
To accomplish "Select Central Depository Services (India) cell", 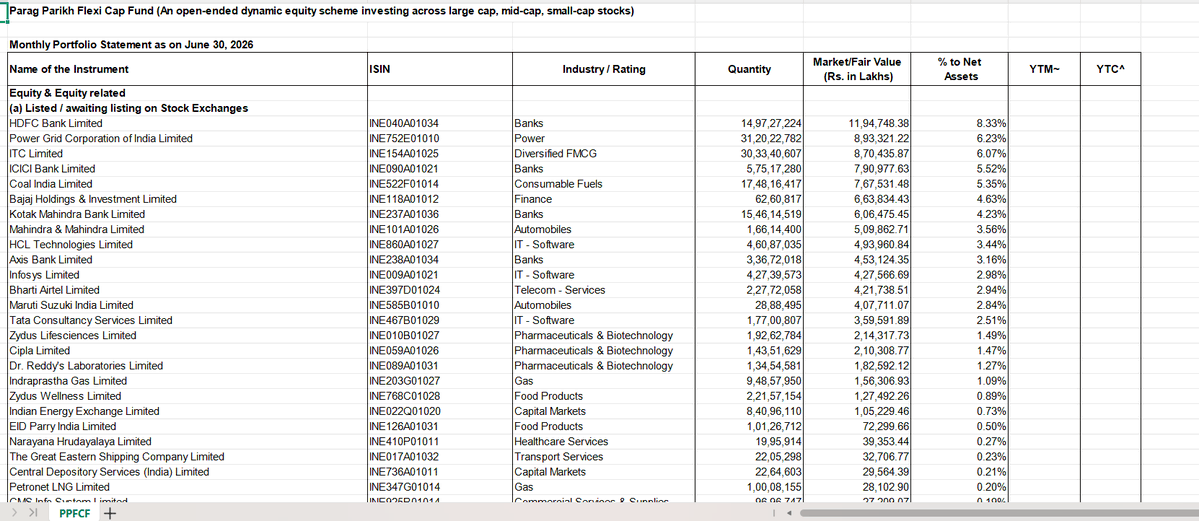I will click(187, 471).
